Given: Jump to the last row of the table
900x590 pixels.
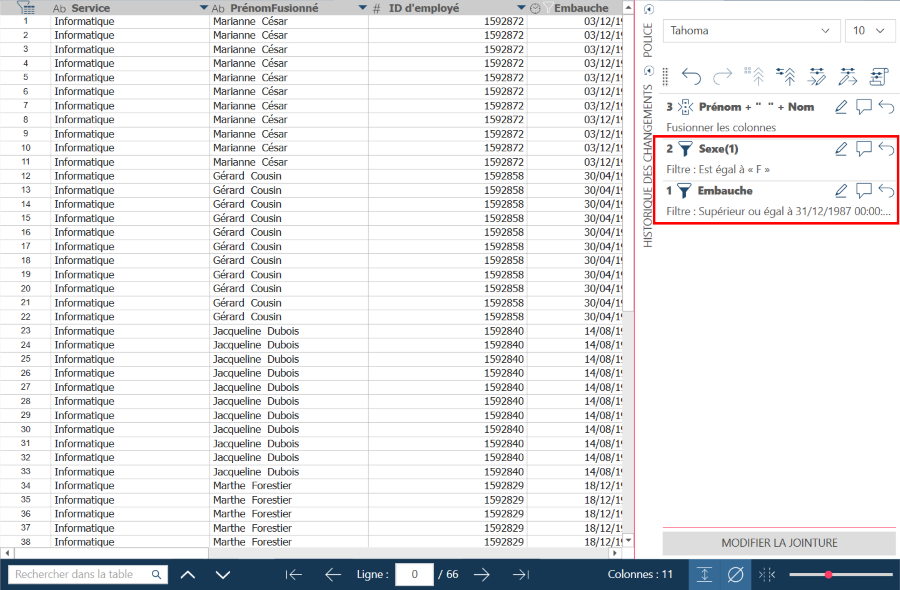Looking at the screenshot, I should 521,574.
